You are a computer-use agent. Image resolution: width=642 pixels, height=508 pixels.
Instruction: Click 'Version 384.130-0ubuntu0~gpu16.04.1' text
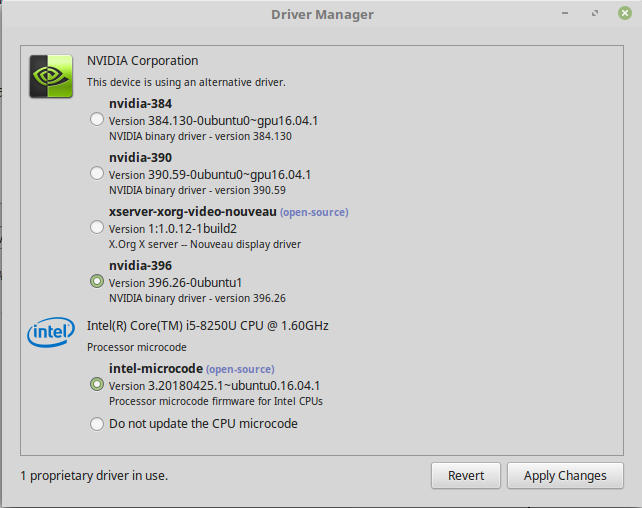(213, 121)
